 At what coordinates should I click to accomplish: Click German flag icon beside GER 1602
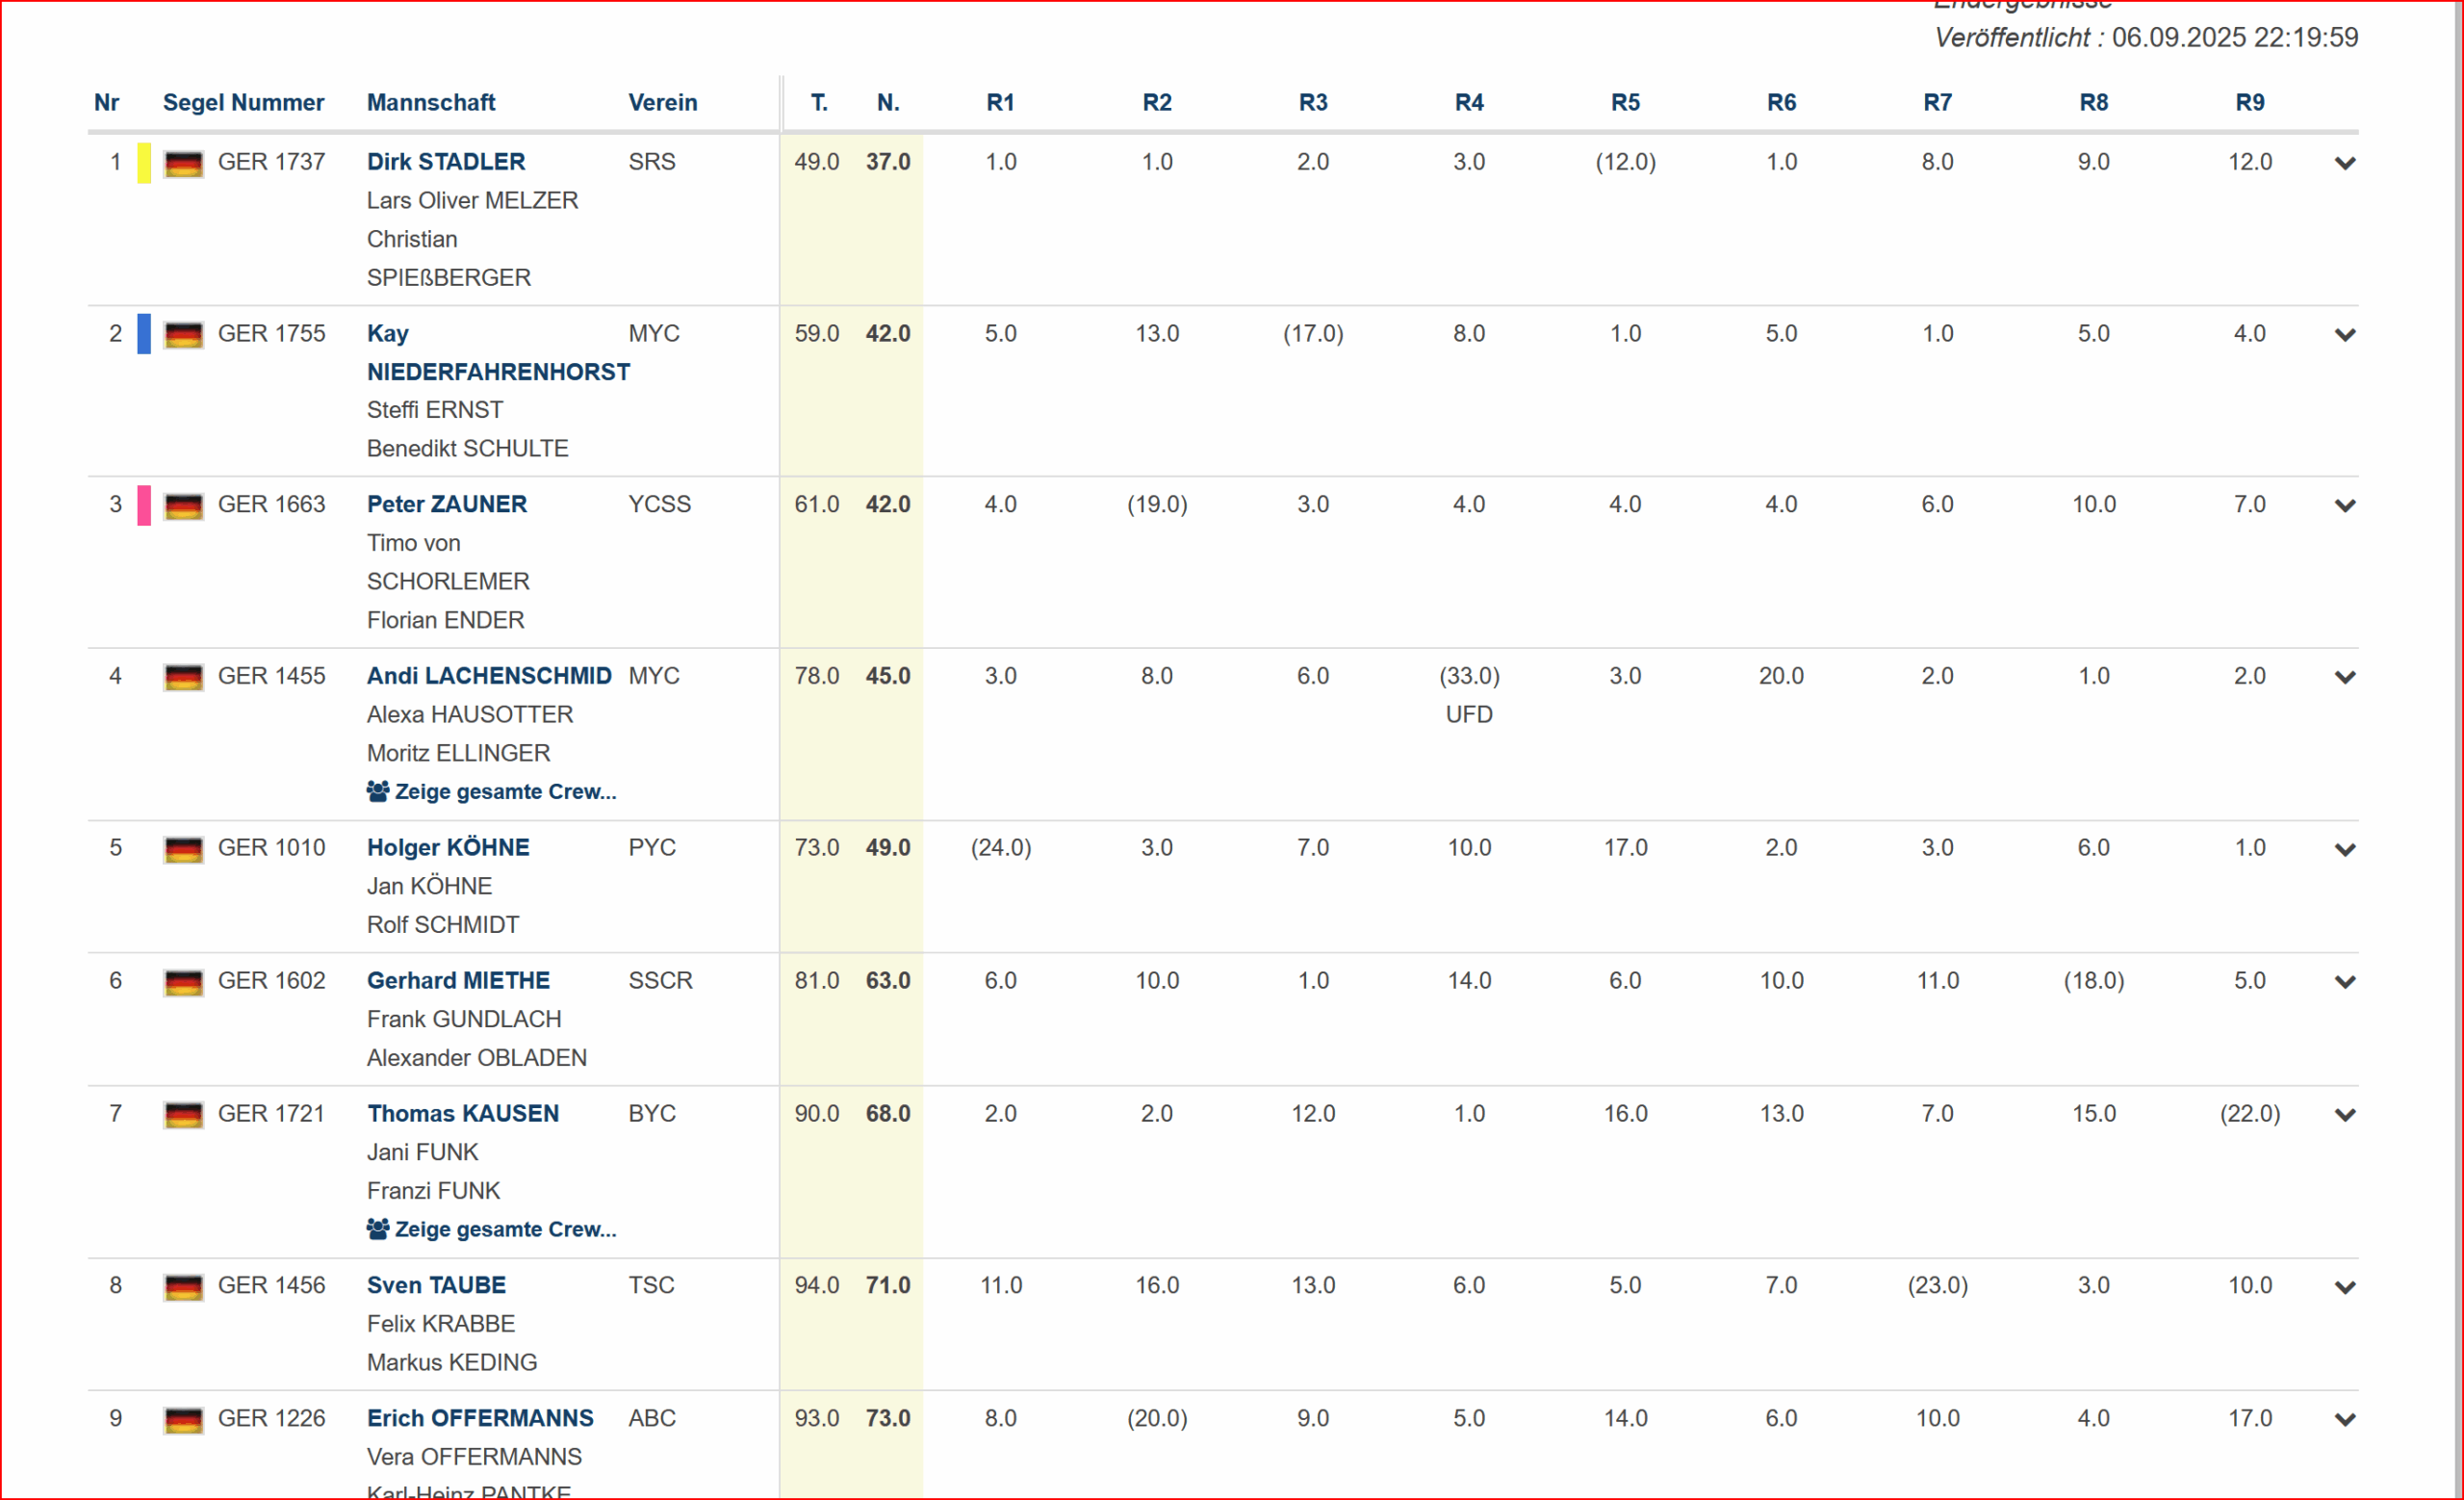click(x=183, y=982)
